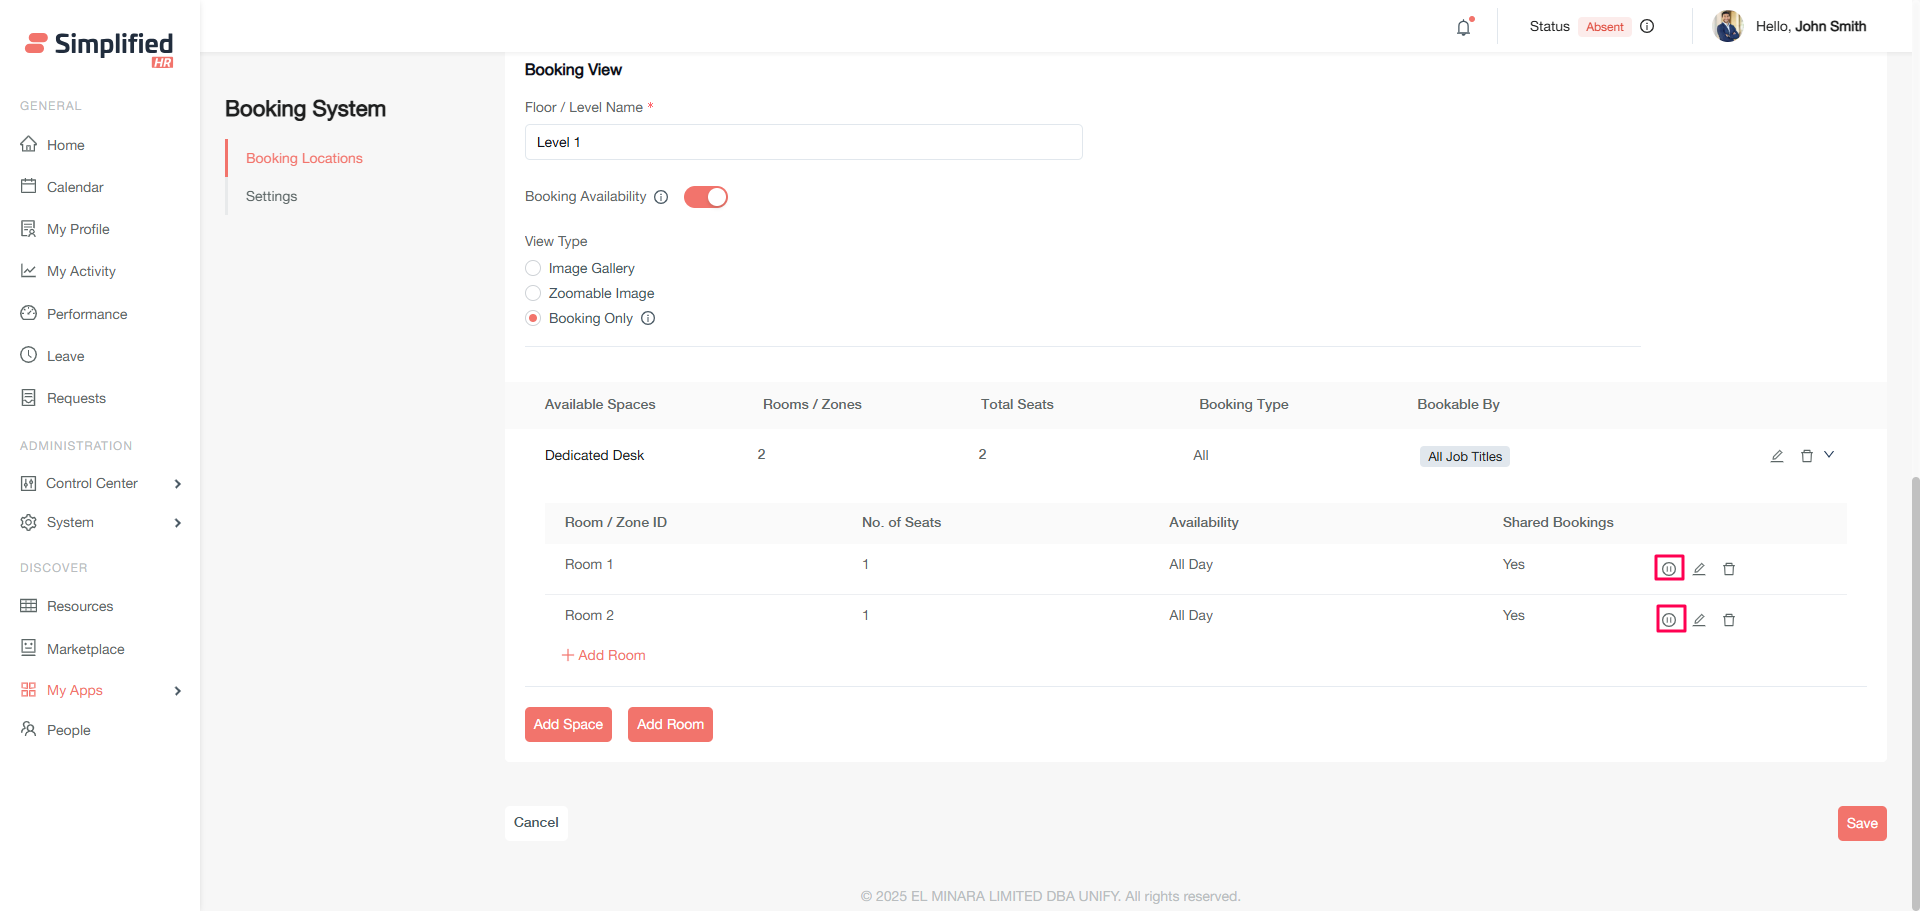Screen dimensions: 1920x911
Task: Expand My Apps sidebar menu
Action: (178, 691)
